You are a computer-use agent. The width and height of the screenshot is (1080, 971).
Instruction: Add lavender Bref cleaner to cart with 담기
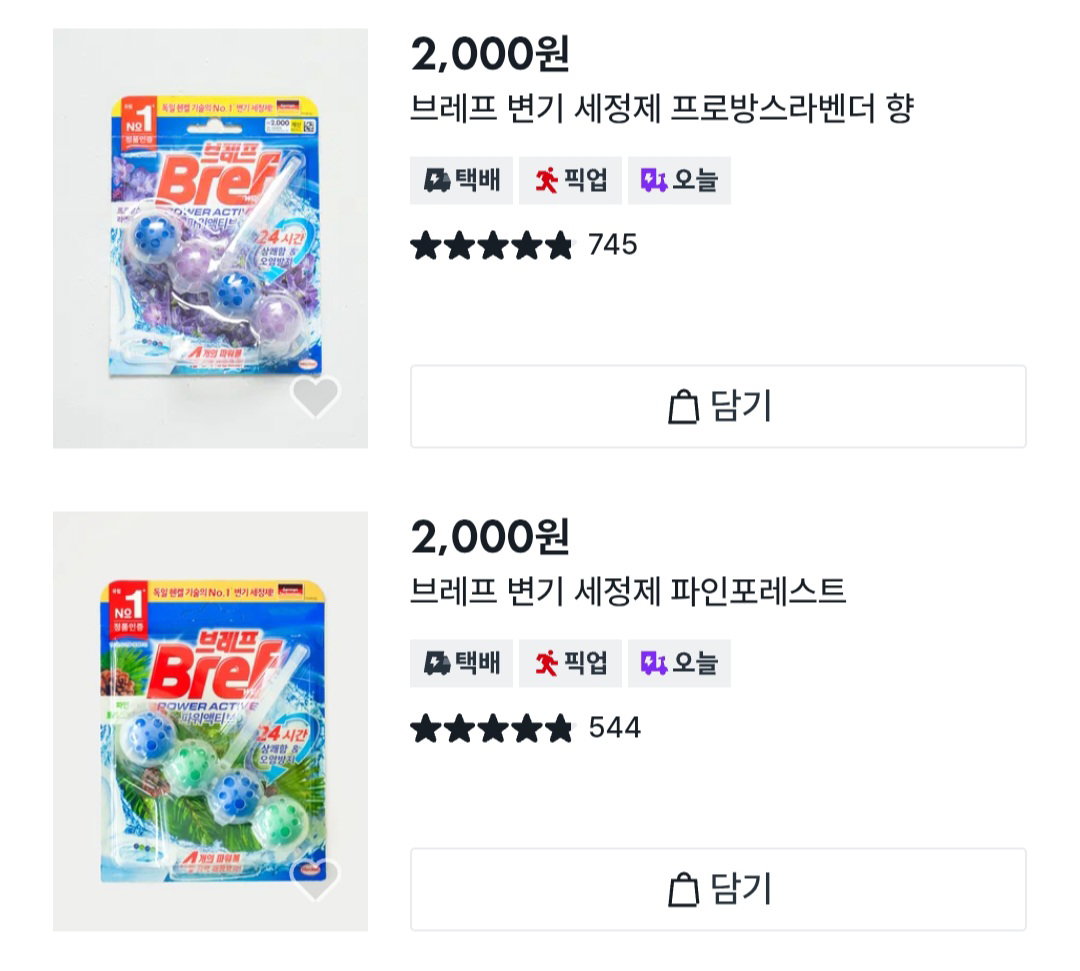click(718, 406)
